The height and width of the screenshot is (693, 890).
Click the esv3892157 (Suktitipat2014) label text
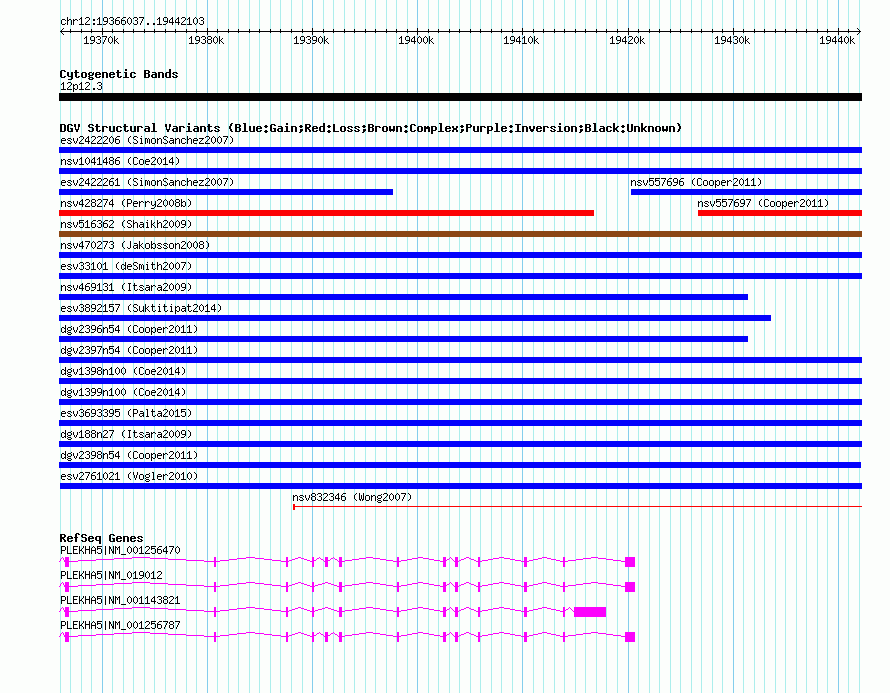coord(141,308)
